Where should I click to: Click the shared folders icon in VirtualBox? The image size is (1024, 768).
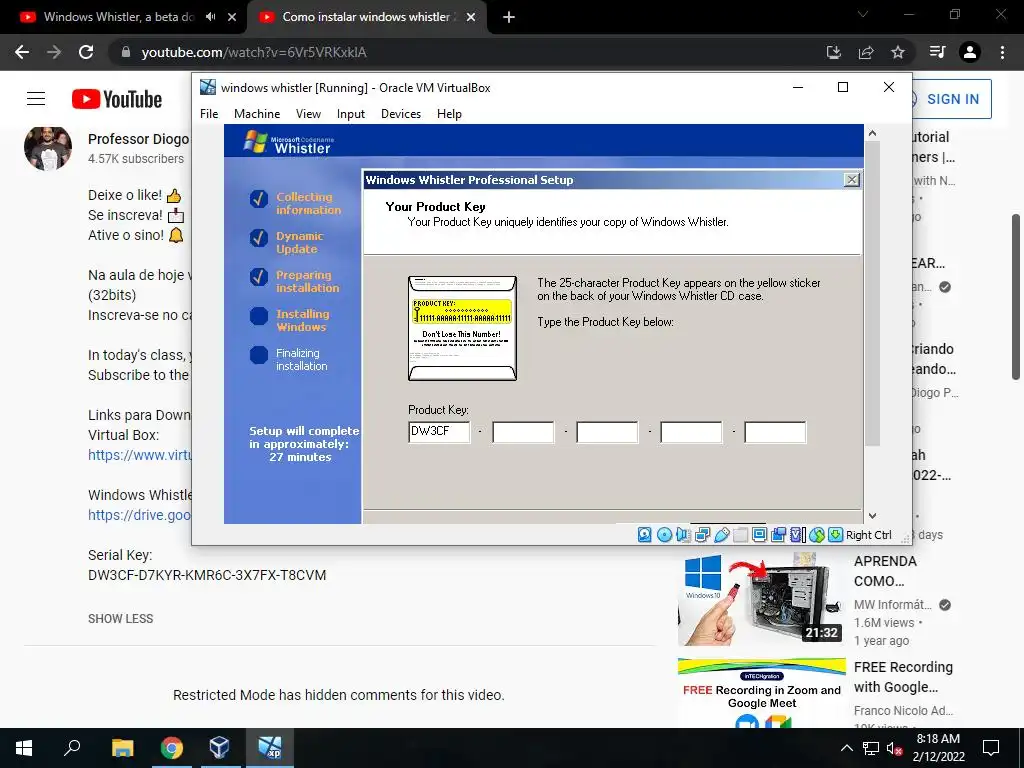click(x=741, y=535)
